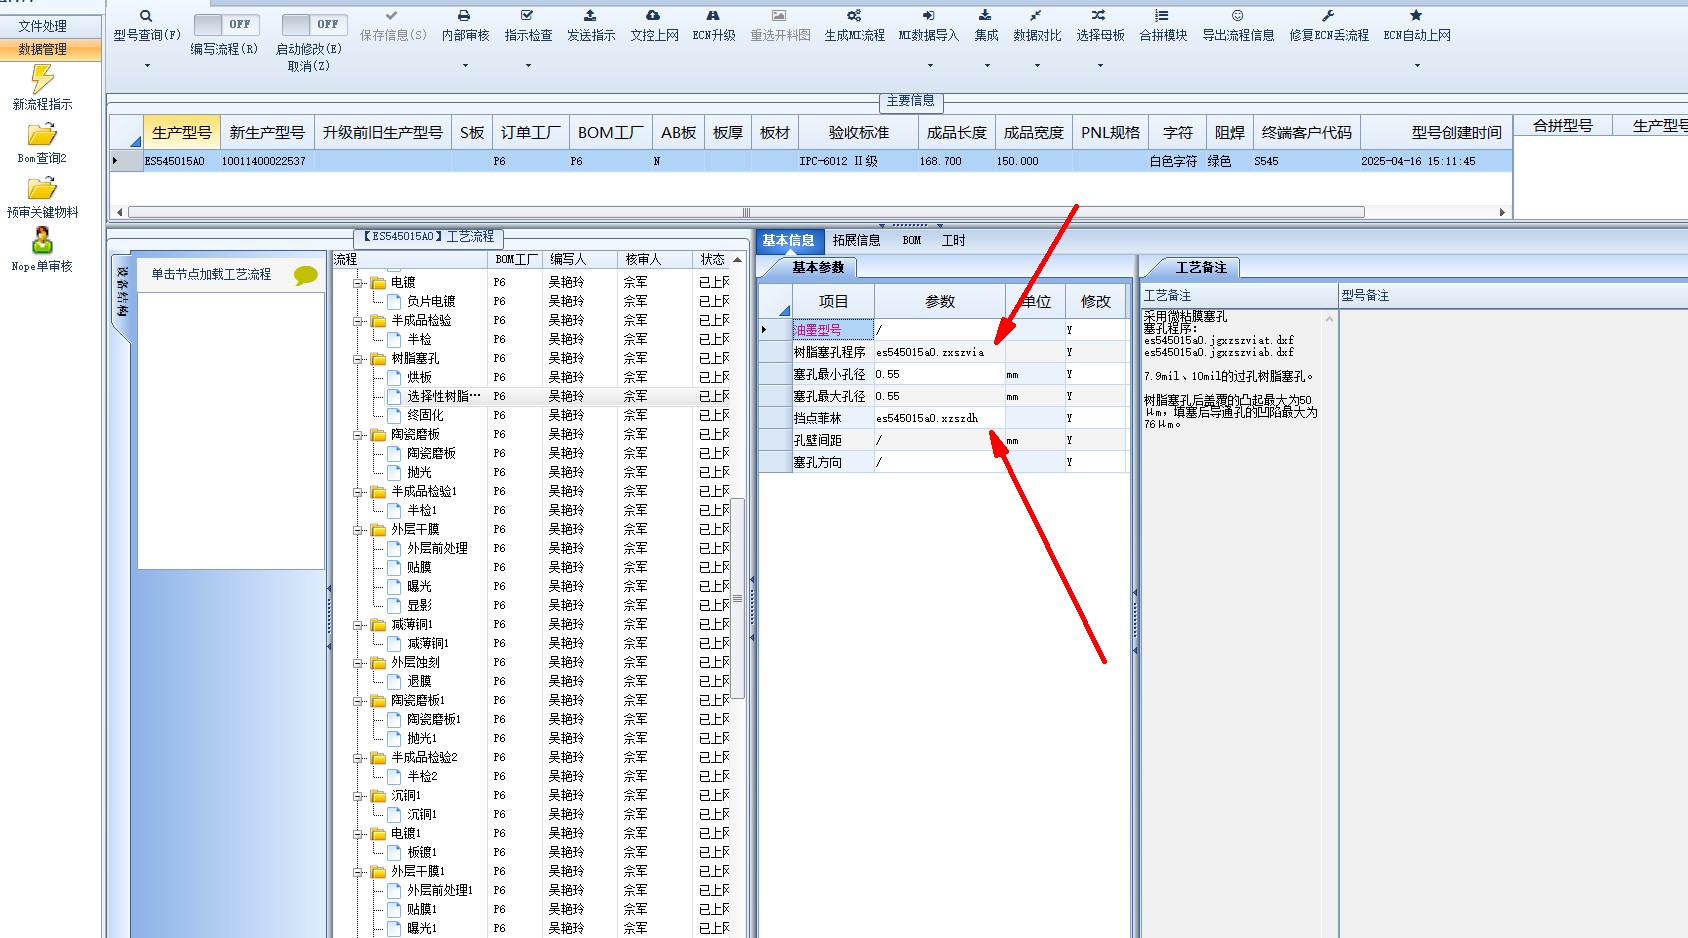Switch to the BOM tab
The height and width of the screenshot is (938, 1688).
coord(912,241)
